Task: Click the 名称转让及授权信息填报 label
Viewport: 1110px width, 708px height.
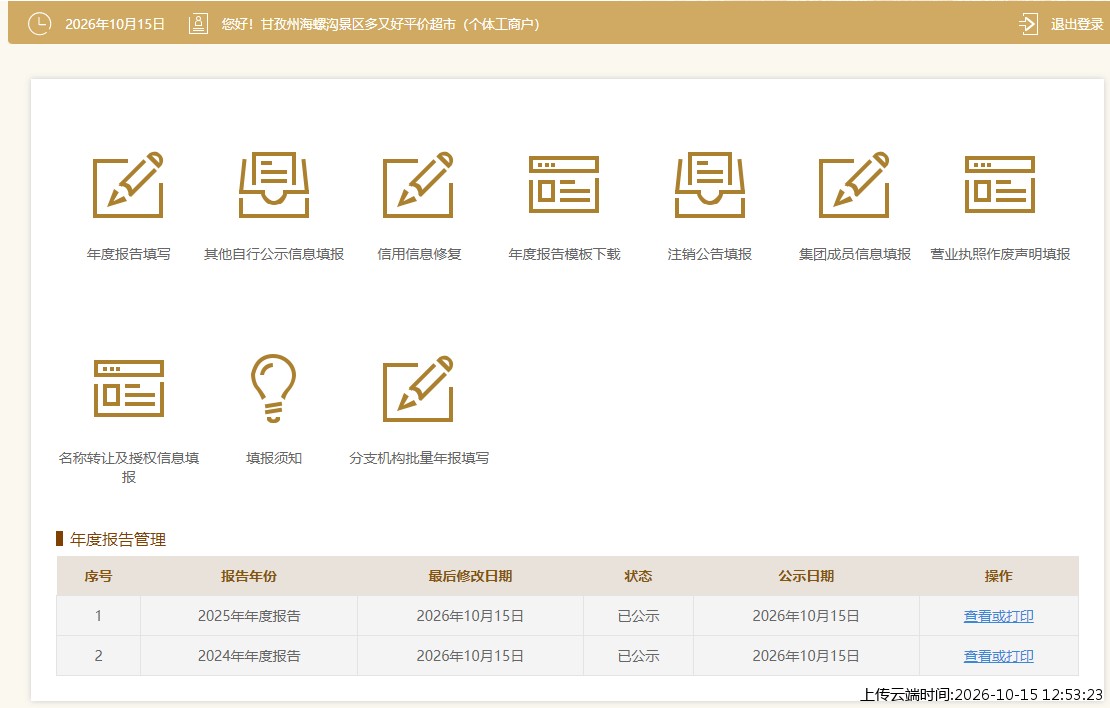Action: (x=128, y=467)
